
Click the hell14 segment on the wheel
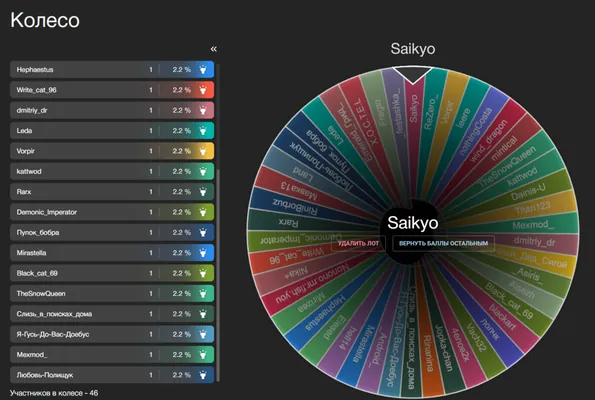coord(348,338)
